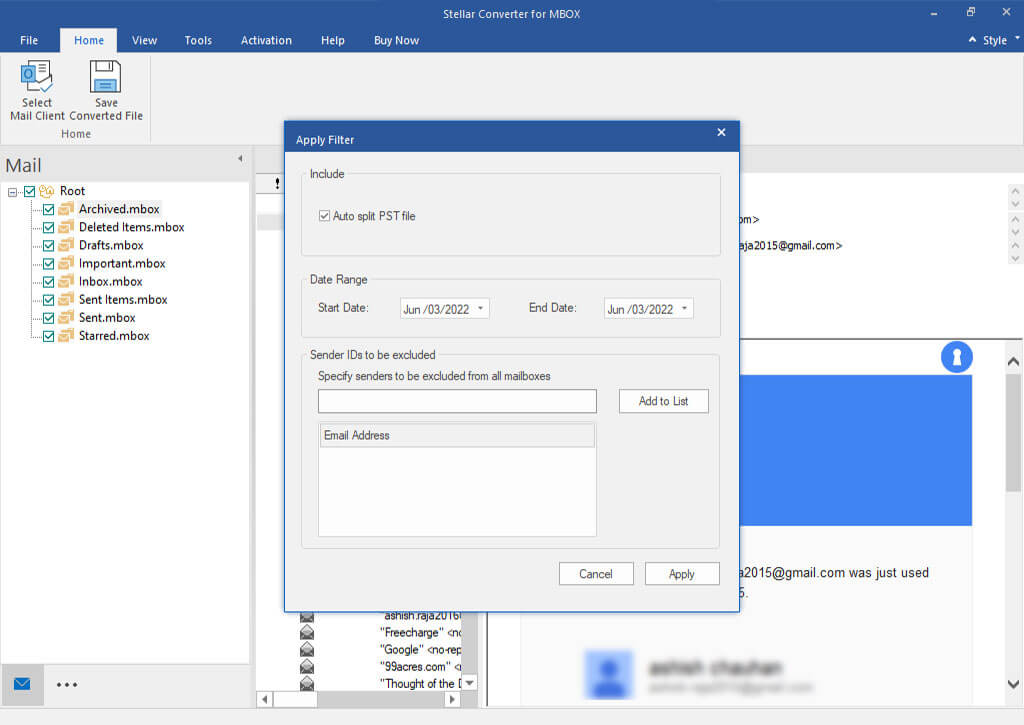Uncheck Starred.mbox checkbox
Image resolution: width=1024 pixels, height=725 pixels.
(x=48, y=336)
